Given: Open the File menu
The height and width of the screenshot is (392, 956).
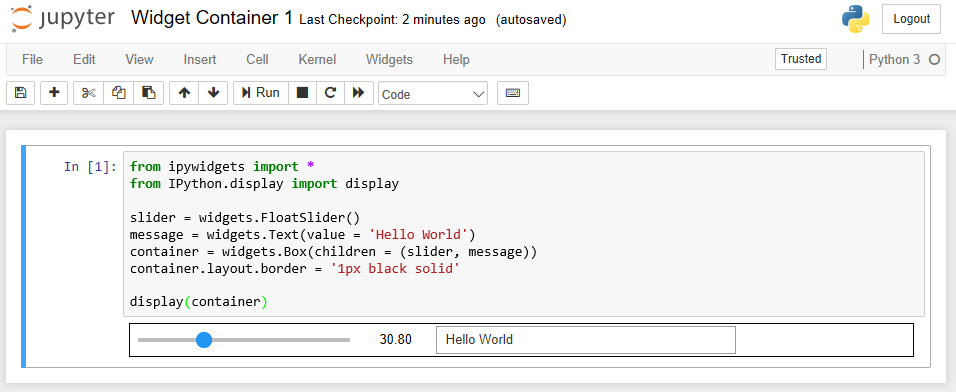Looking at the screenshot, I should click(x=32, y=60).
